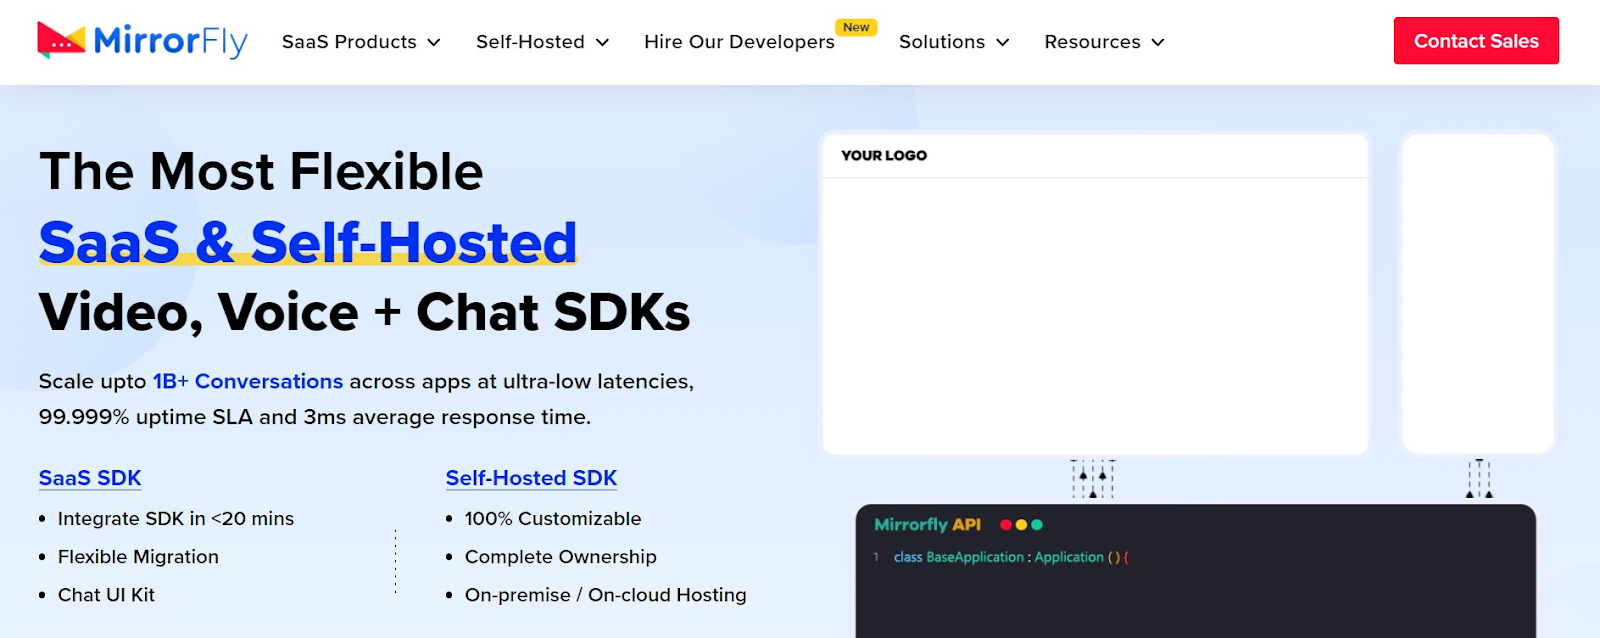Click "Integrate SDK in <20 mins" text
This screenshot has height=638, width=1600.
pos(176,518)
